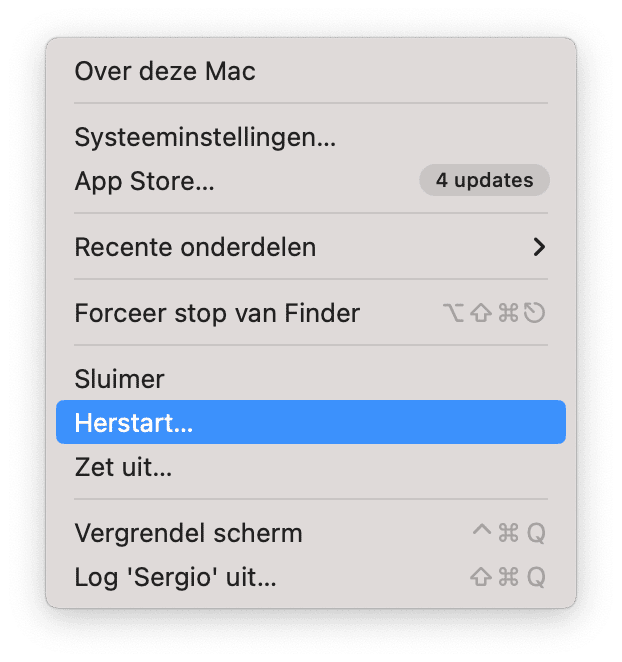Click the Q key hint for Vergrendel scherm

pyautogui.click(x=536, y=533)
